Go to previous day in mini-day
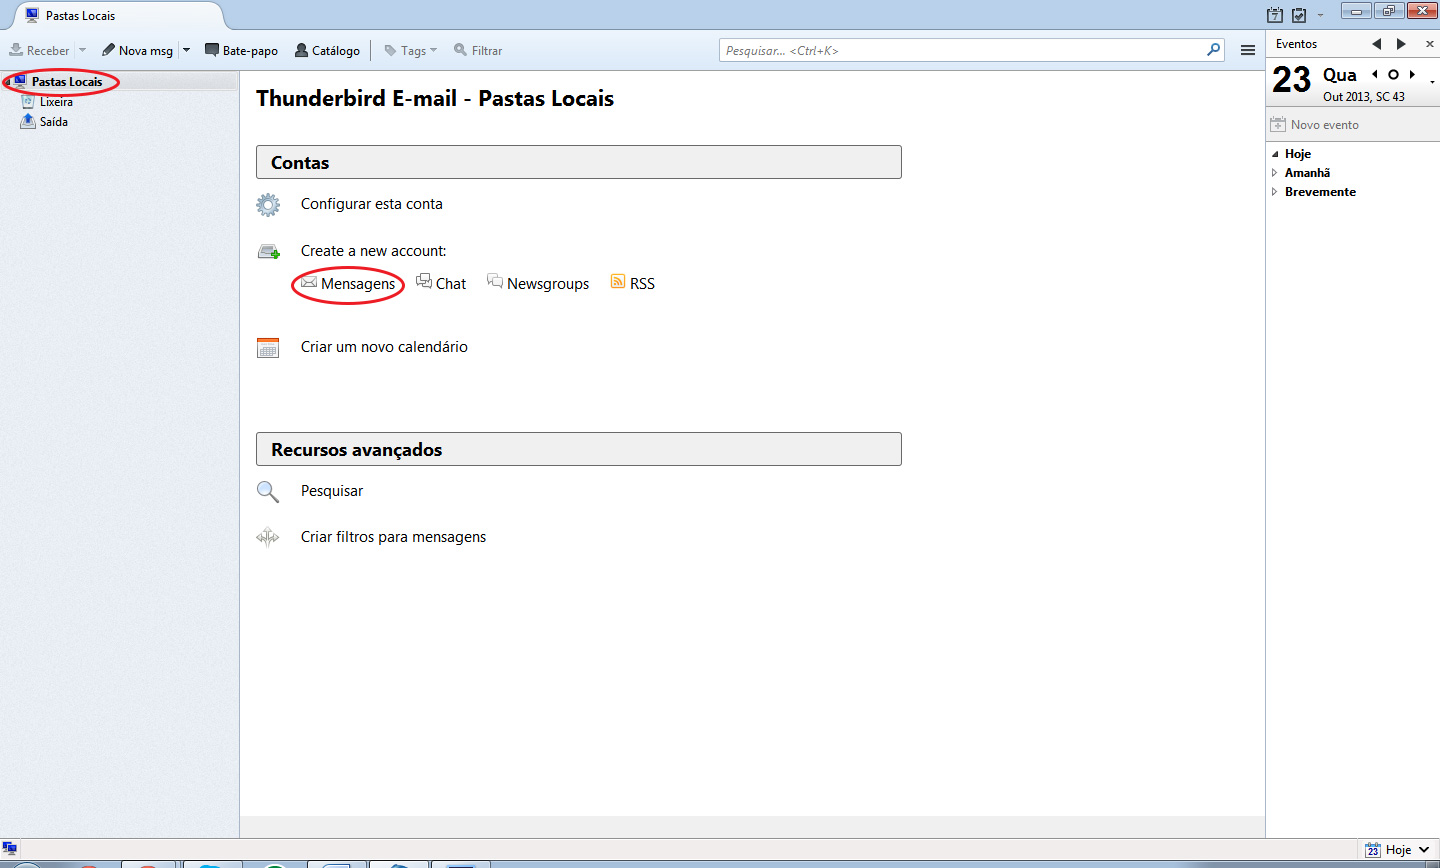Viewport: 1440px width, 868px height. click(1375, 74)
